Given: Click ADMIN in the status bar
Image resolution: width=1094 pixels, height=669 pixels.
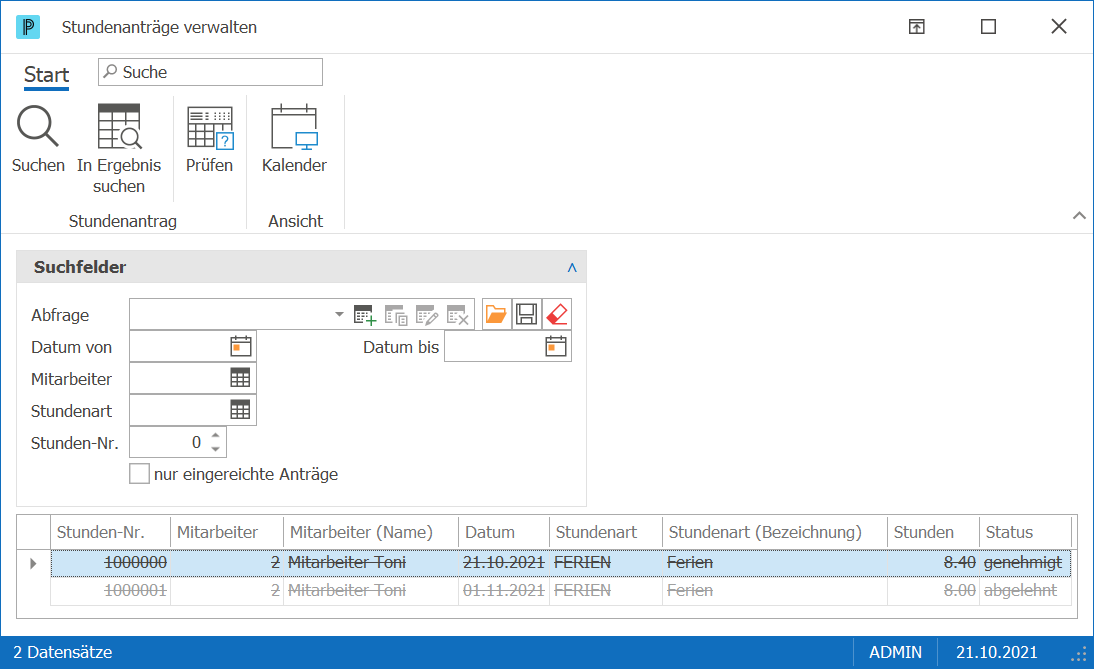Looking at the screenshot, I should tap(895, 652).
